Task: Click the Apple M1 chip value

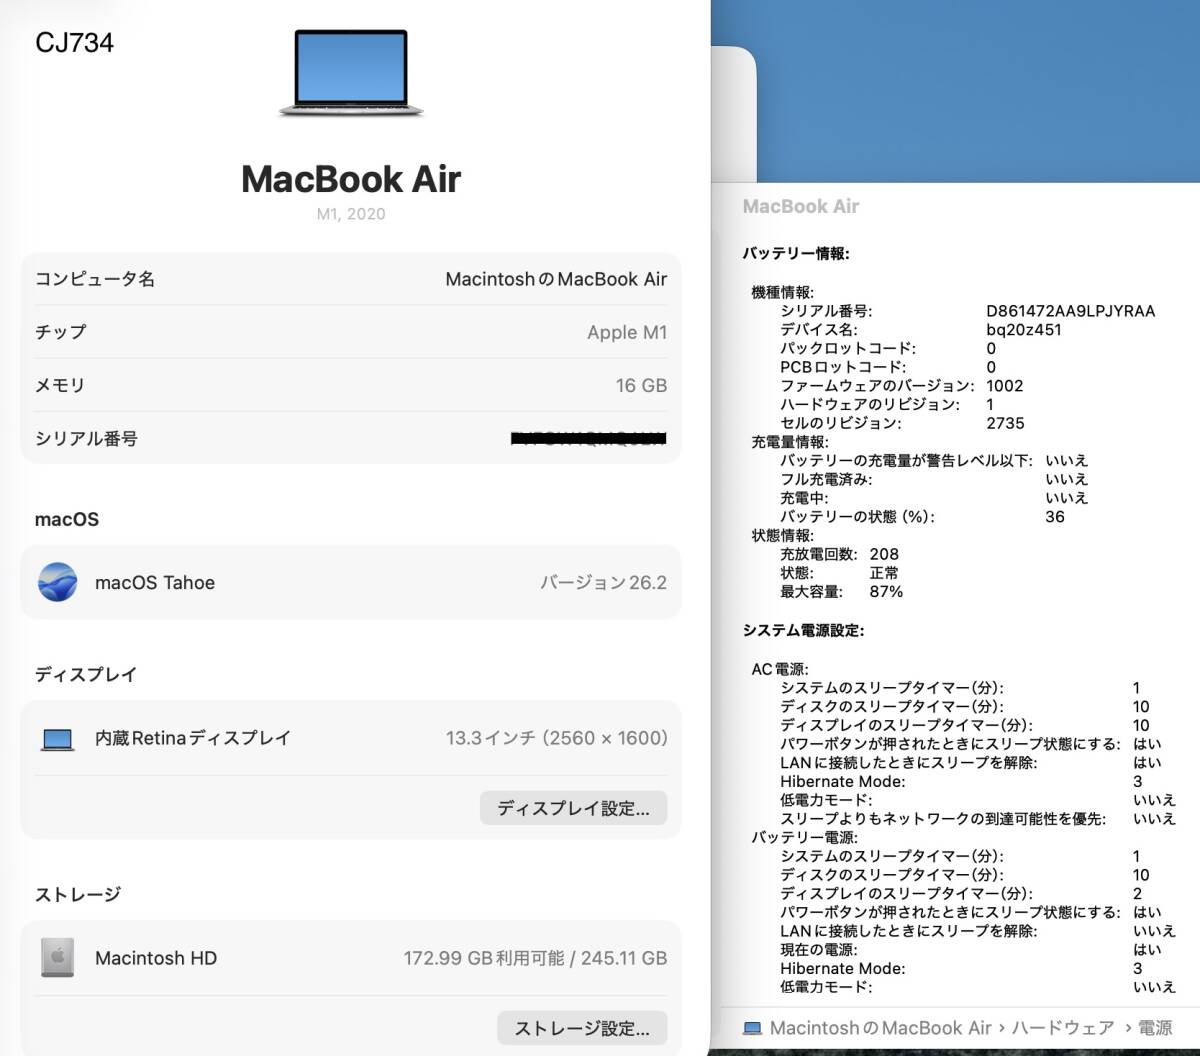Action: tap(627, 332)
